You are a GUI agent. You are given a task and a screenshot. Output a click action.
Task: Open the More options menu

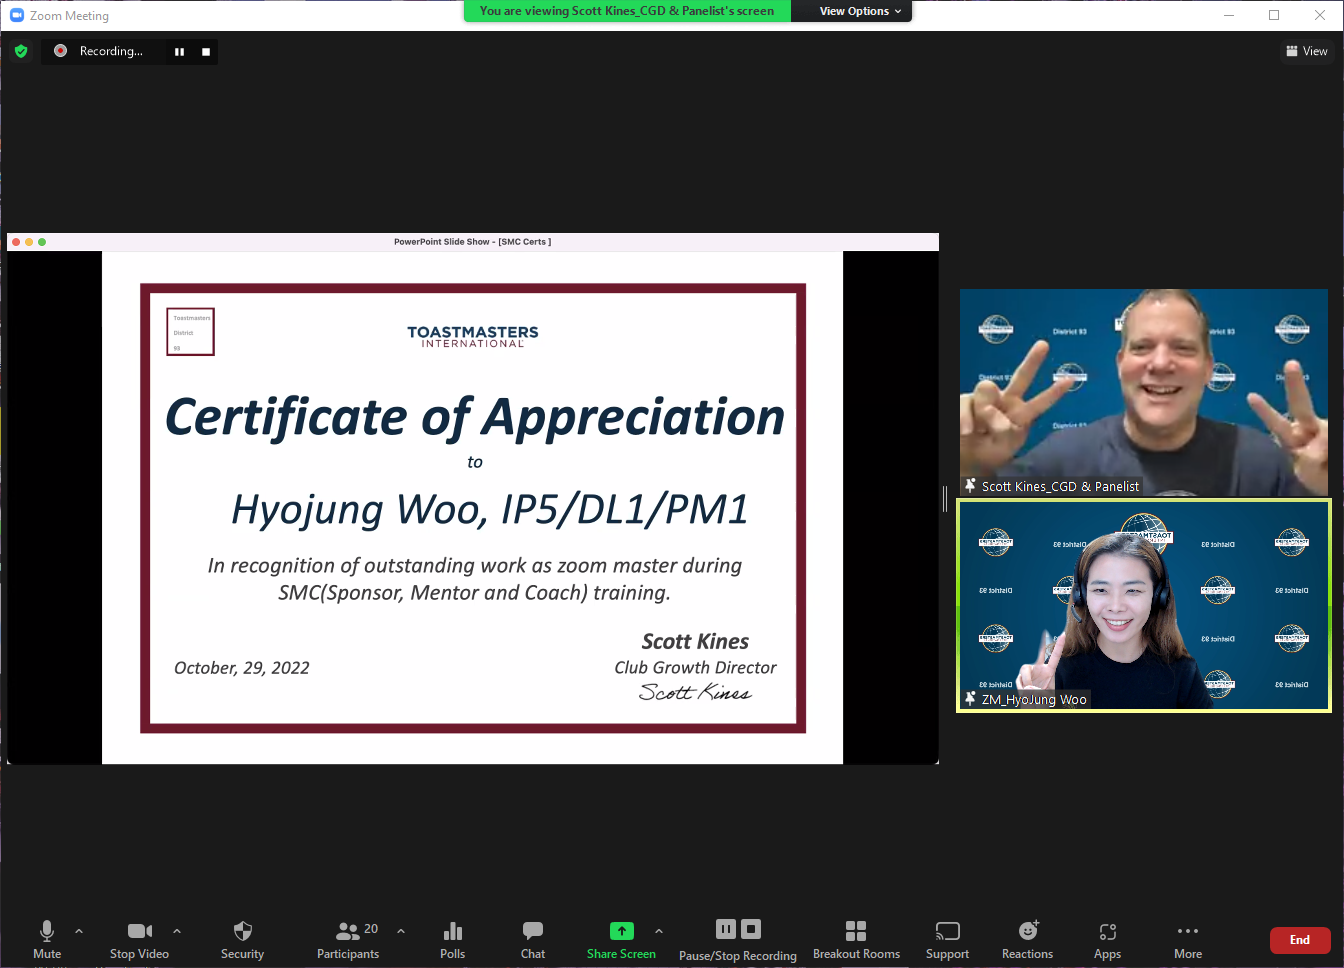[x=1188, y=939]
